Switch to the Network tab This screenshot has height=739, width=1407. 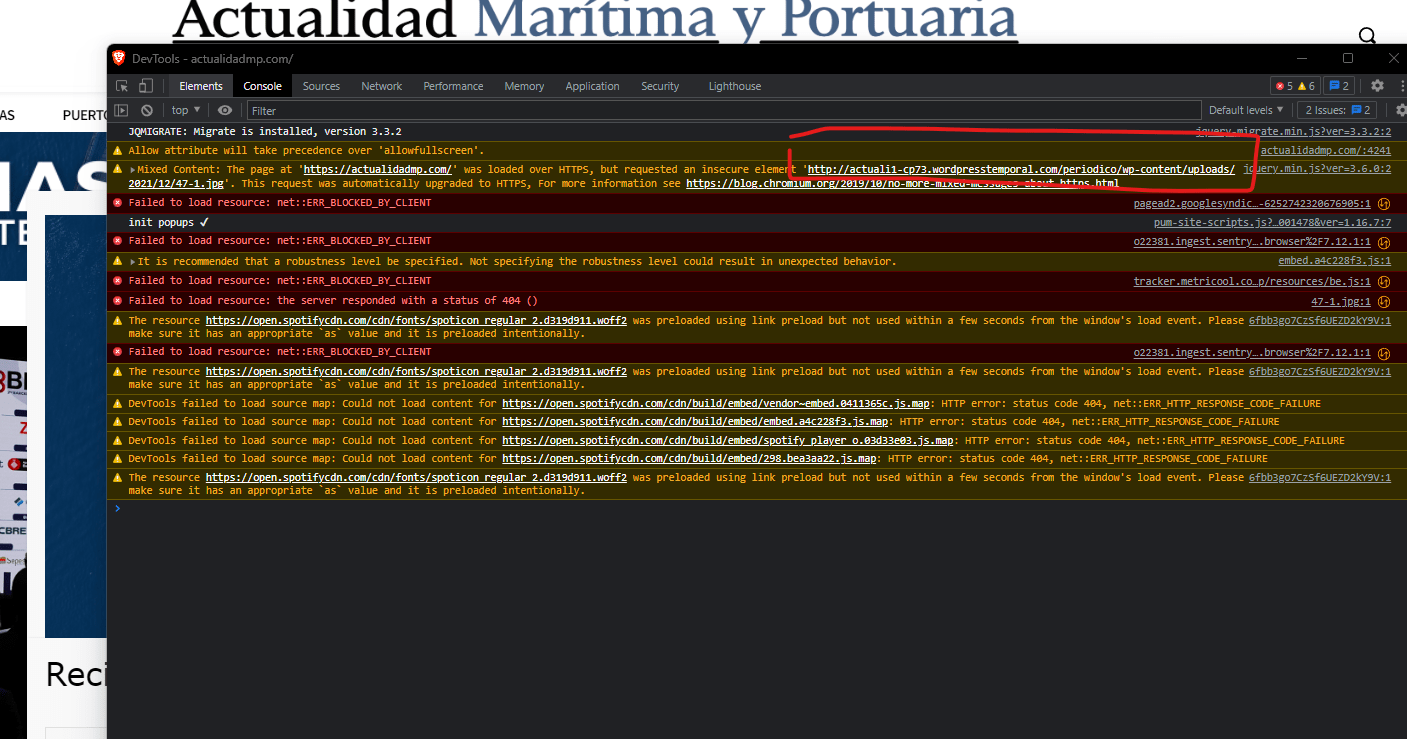click(x=382, y=86)
